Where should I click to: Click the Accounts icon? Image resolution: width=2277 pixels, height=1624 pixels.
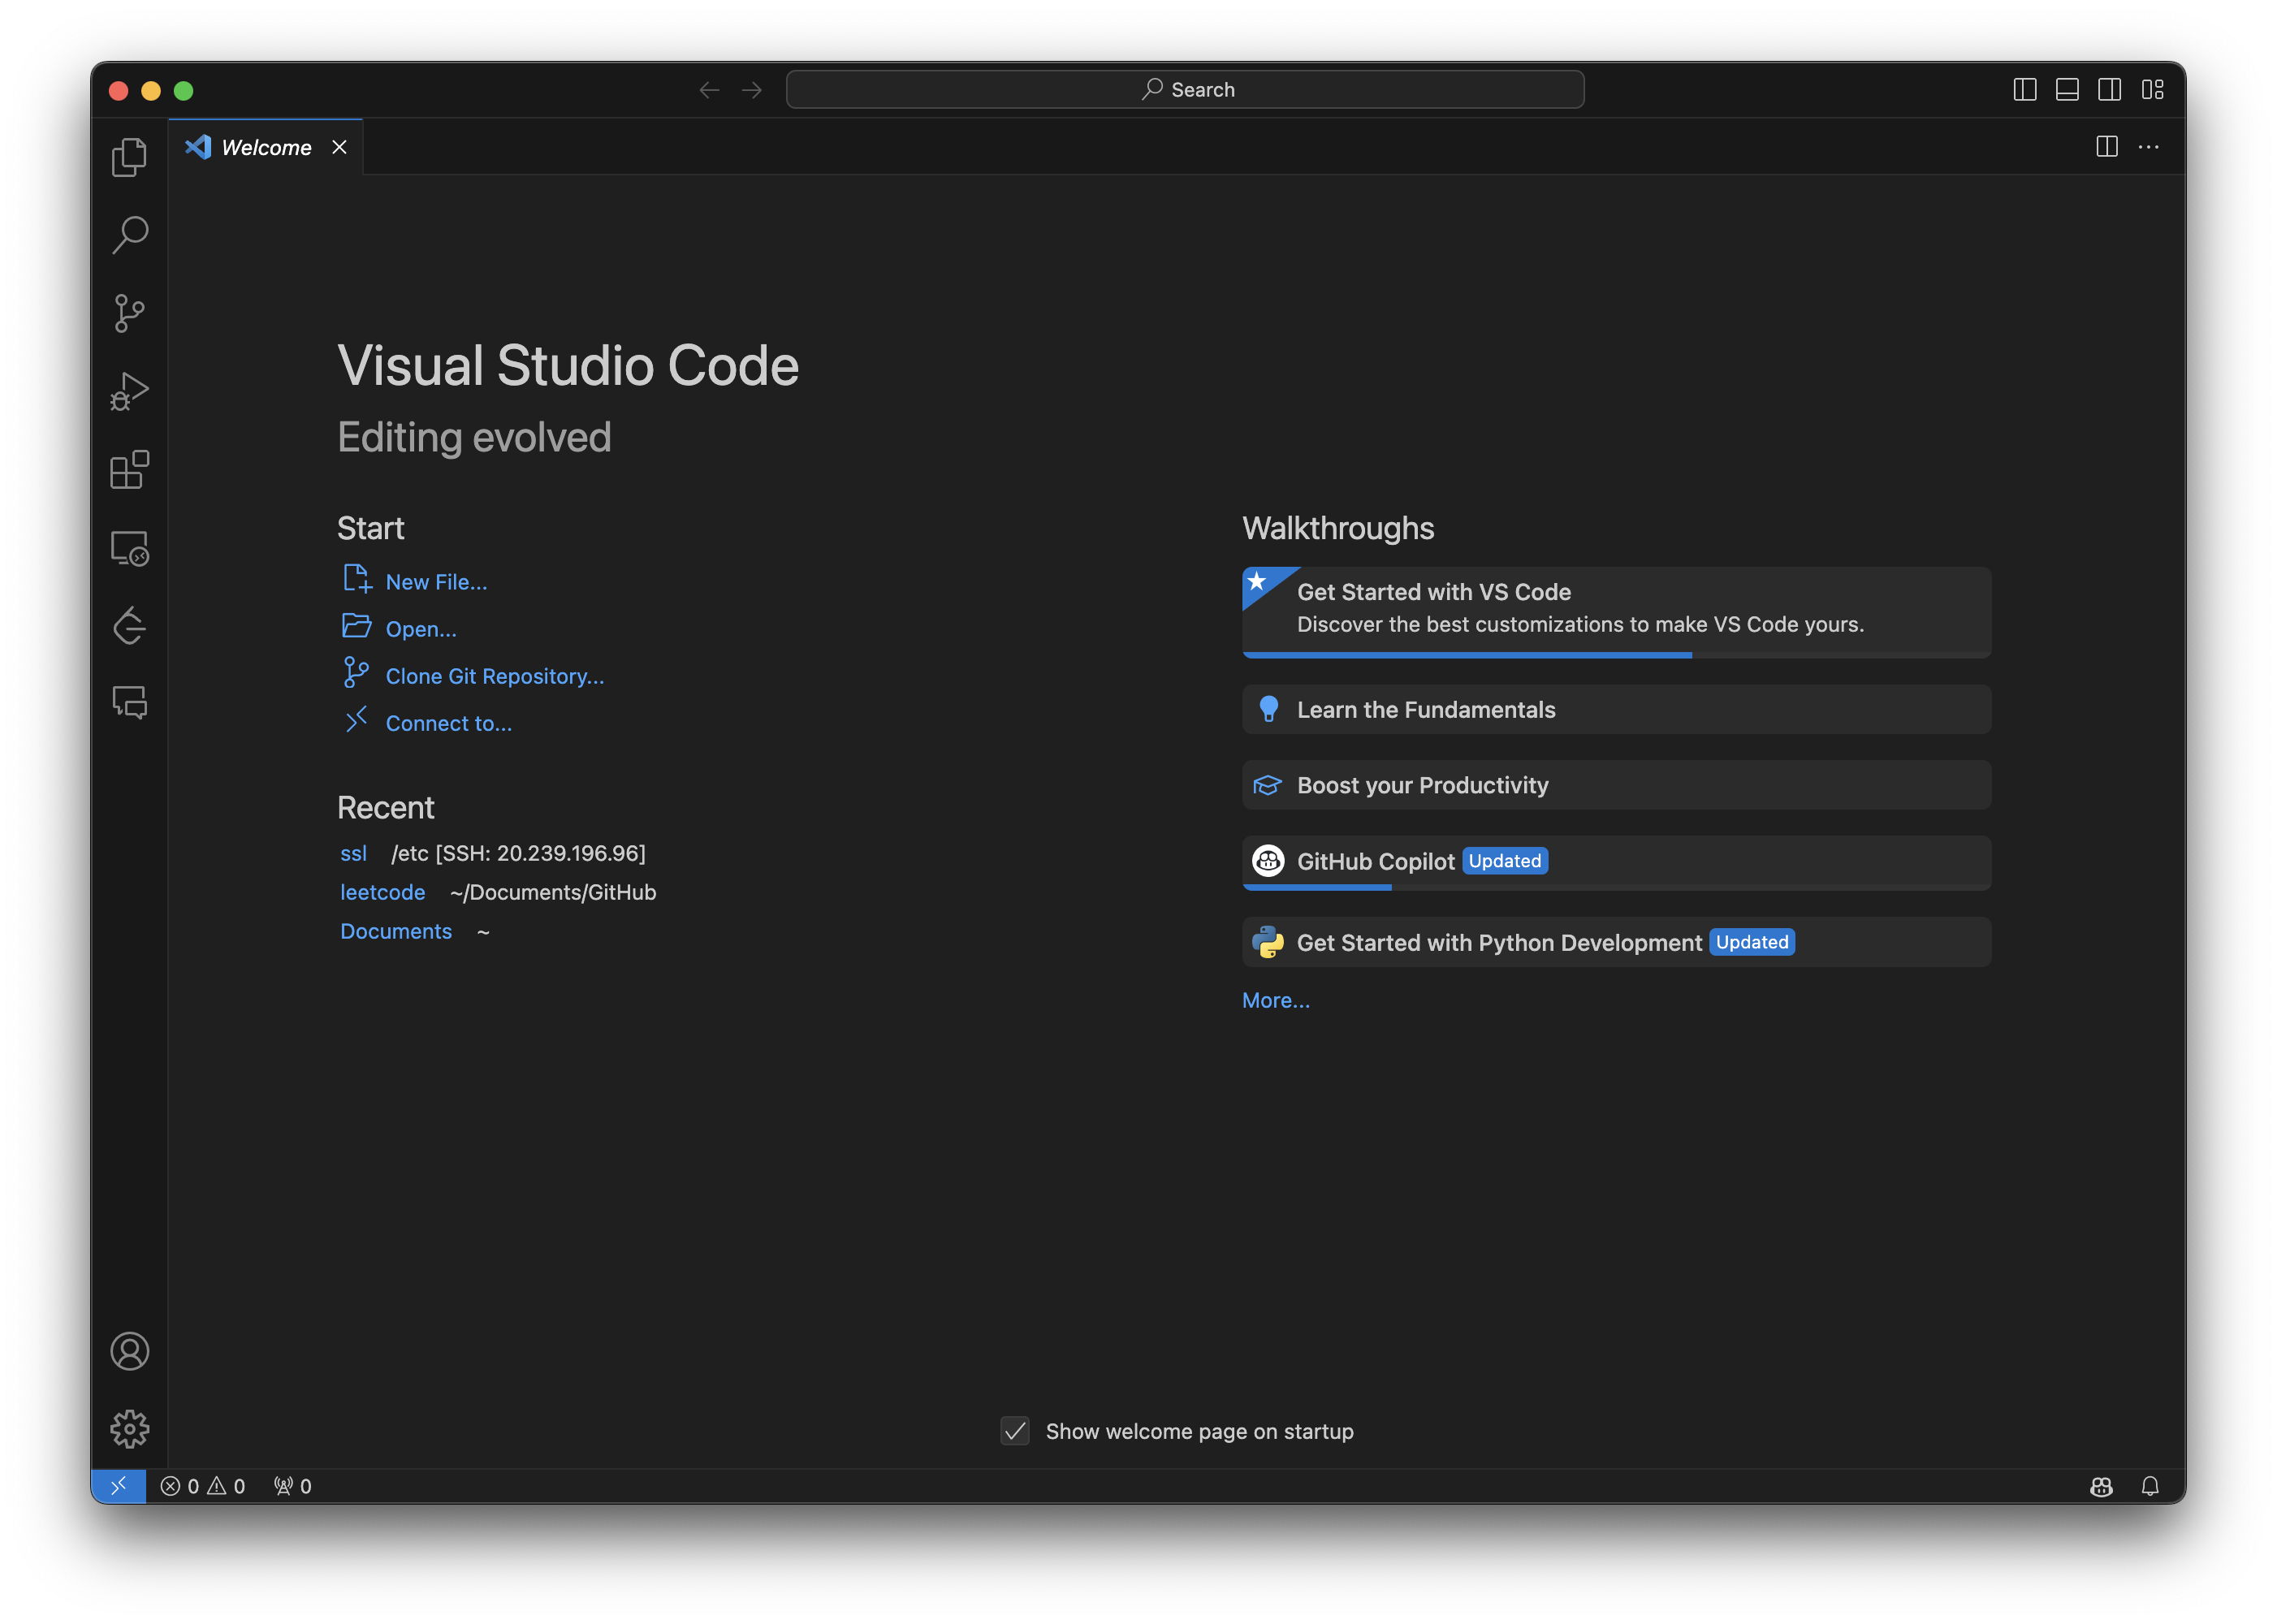coord(129,1351)
